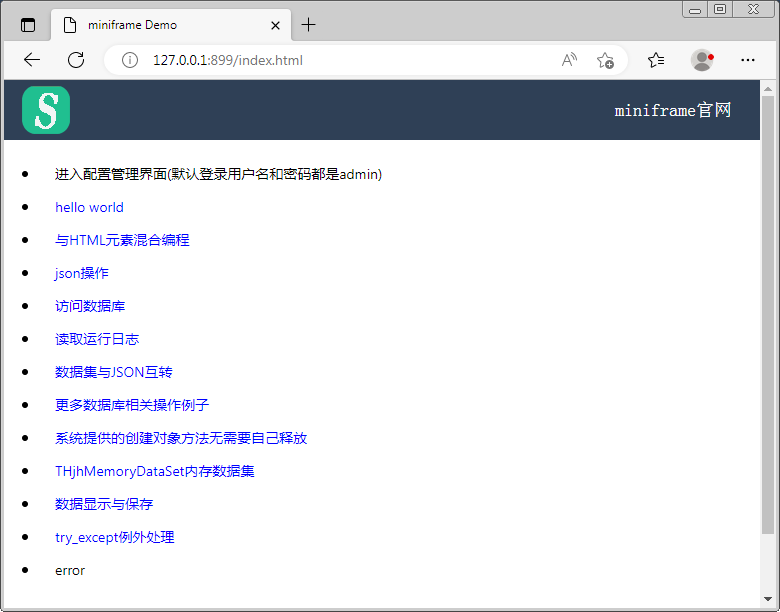Open the try_except例外处理 link
Image resolution: width=780 pixels, height=612 pixels.
115,537
